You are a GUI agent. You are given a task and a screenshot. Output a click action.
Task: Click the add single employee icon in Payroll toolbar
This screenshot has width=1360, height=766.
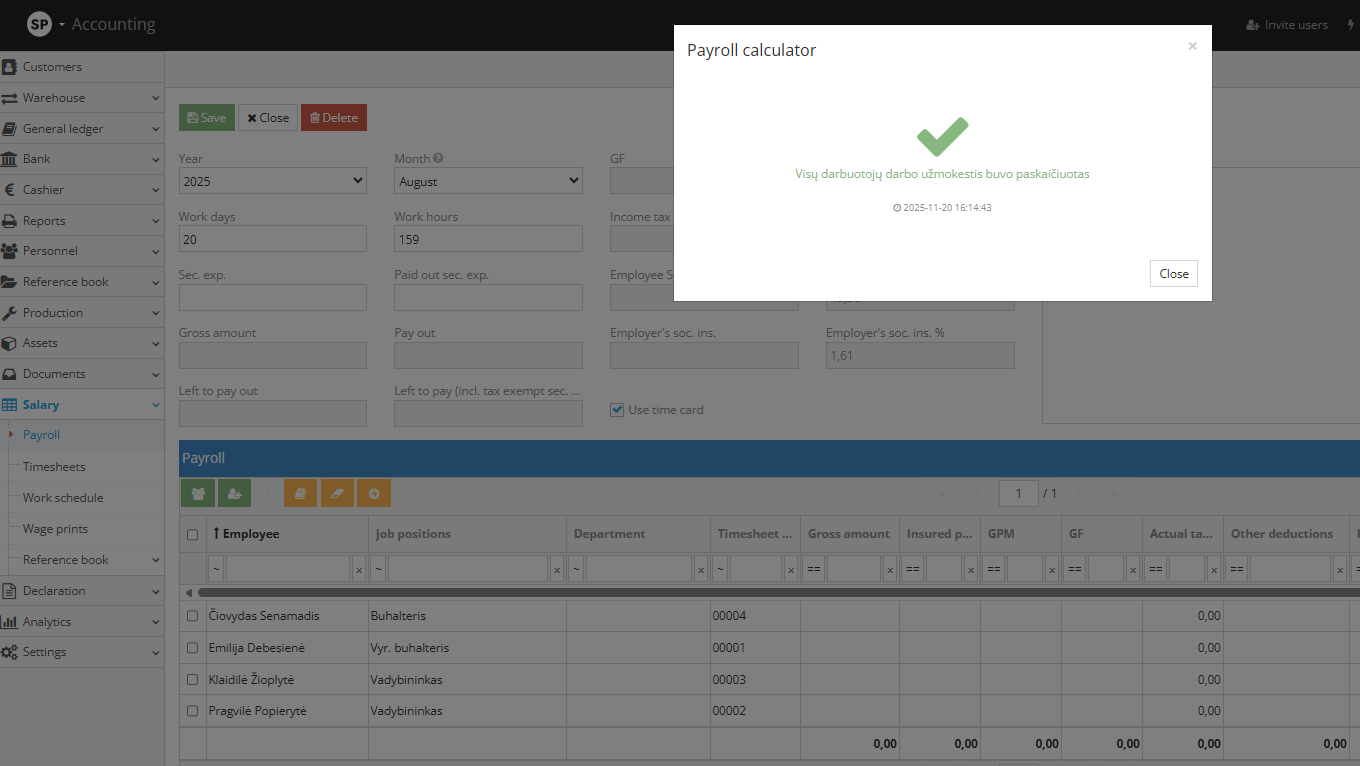(234, 493)
